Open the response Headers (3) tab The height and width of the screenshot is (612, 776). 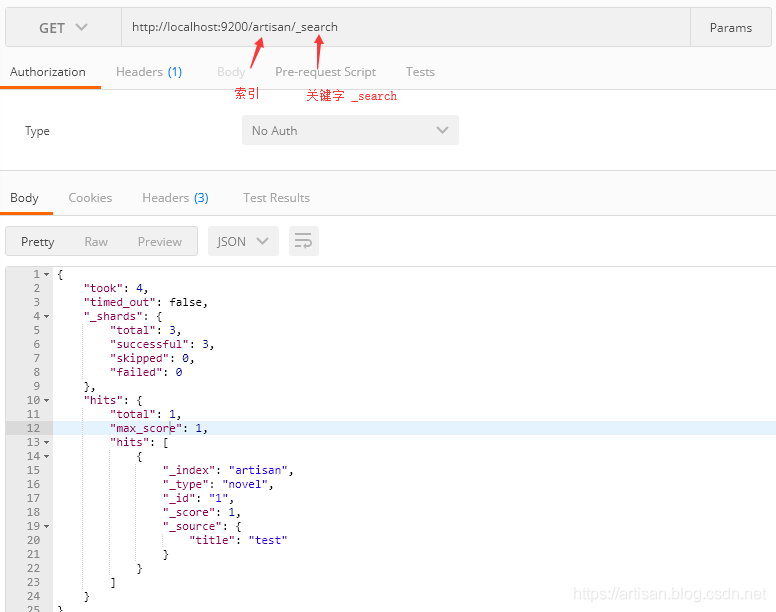click(x=175, y=198)
